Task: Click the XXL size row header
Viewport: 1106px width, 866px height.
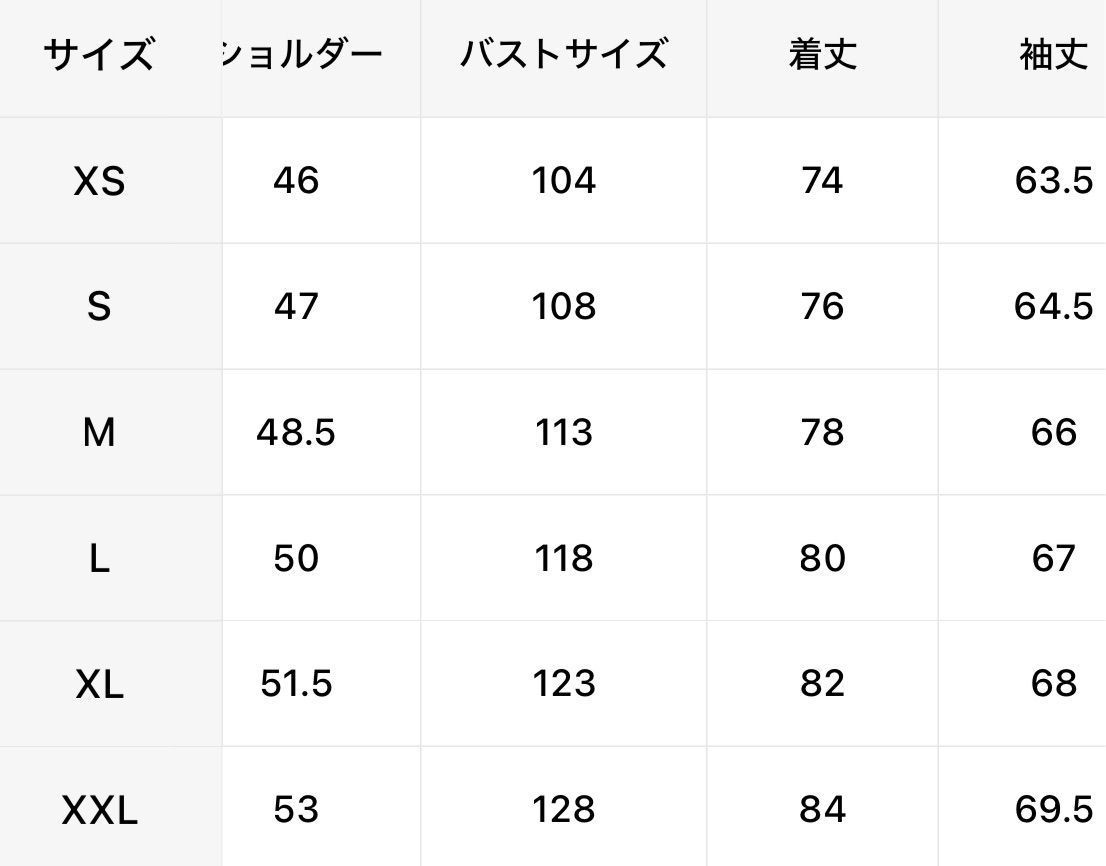Action: [99, 810]
